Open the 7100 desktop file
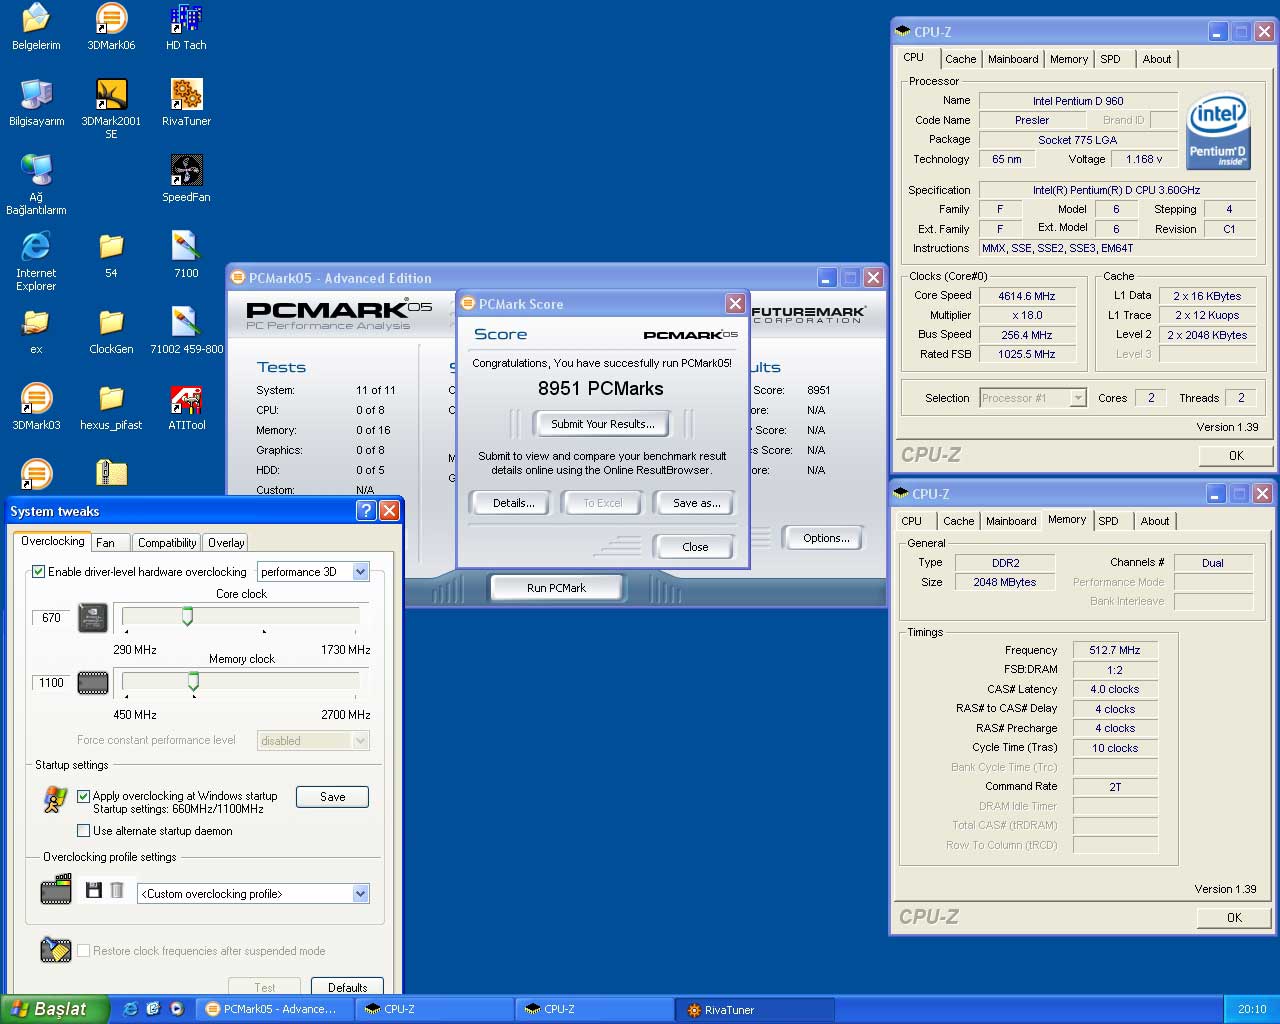The width and height of the screenshot is (1280, 1024). click(x=186, y=255)
